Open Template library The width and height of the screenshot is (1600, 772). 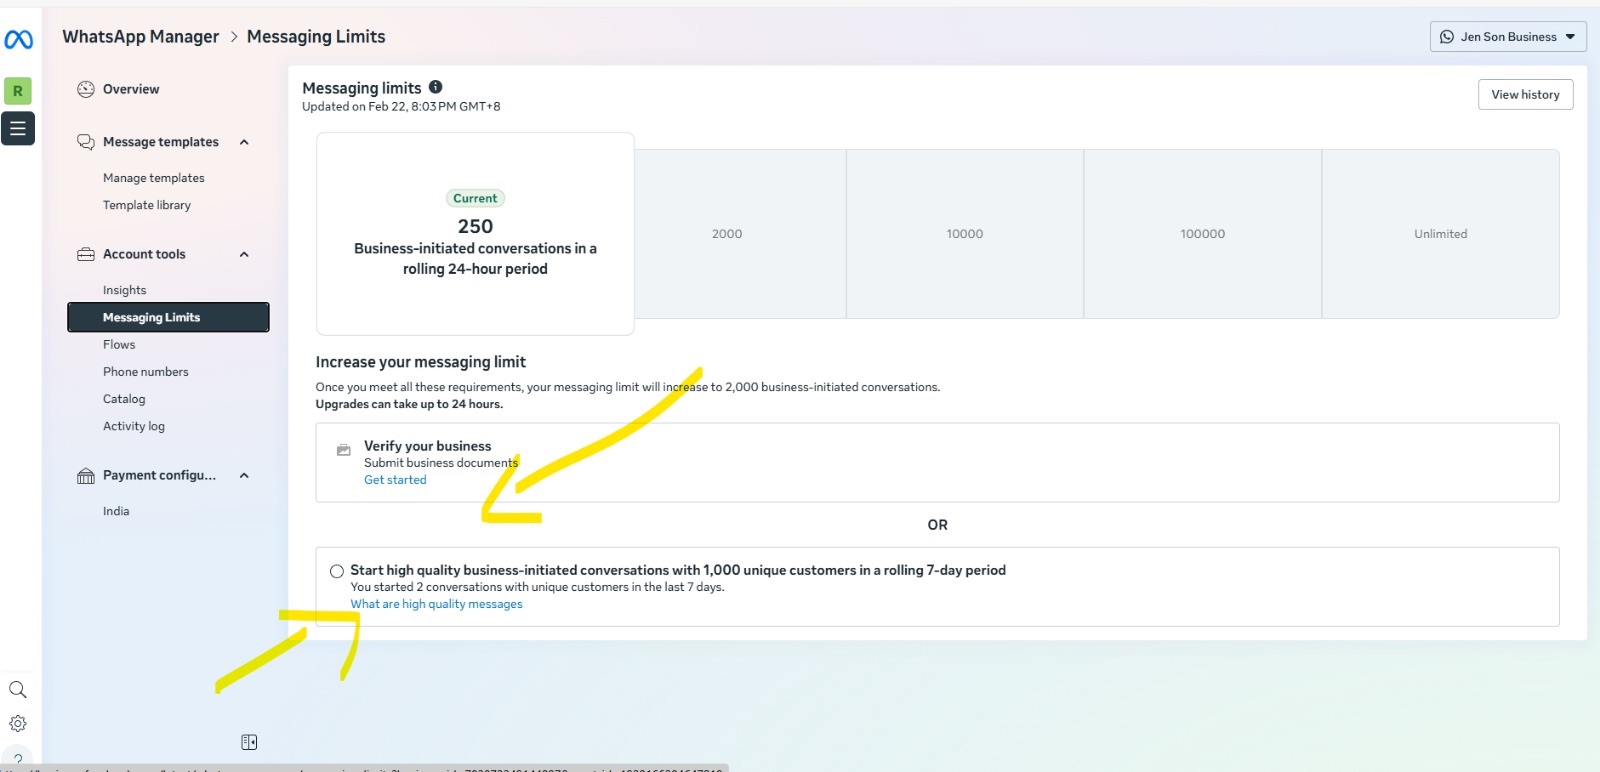147,205
